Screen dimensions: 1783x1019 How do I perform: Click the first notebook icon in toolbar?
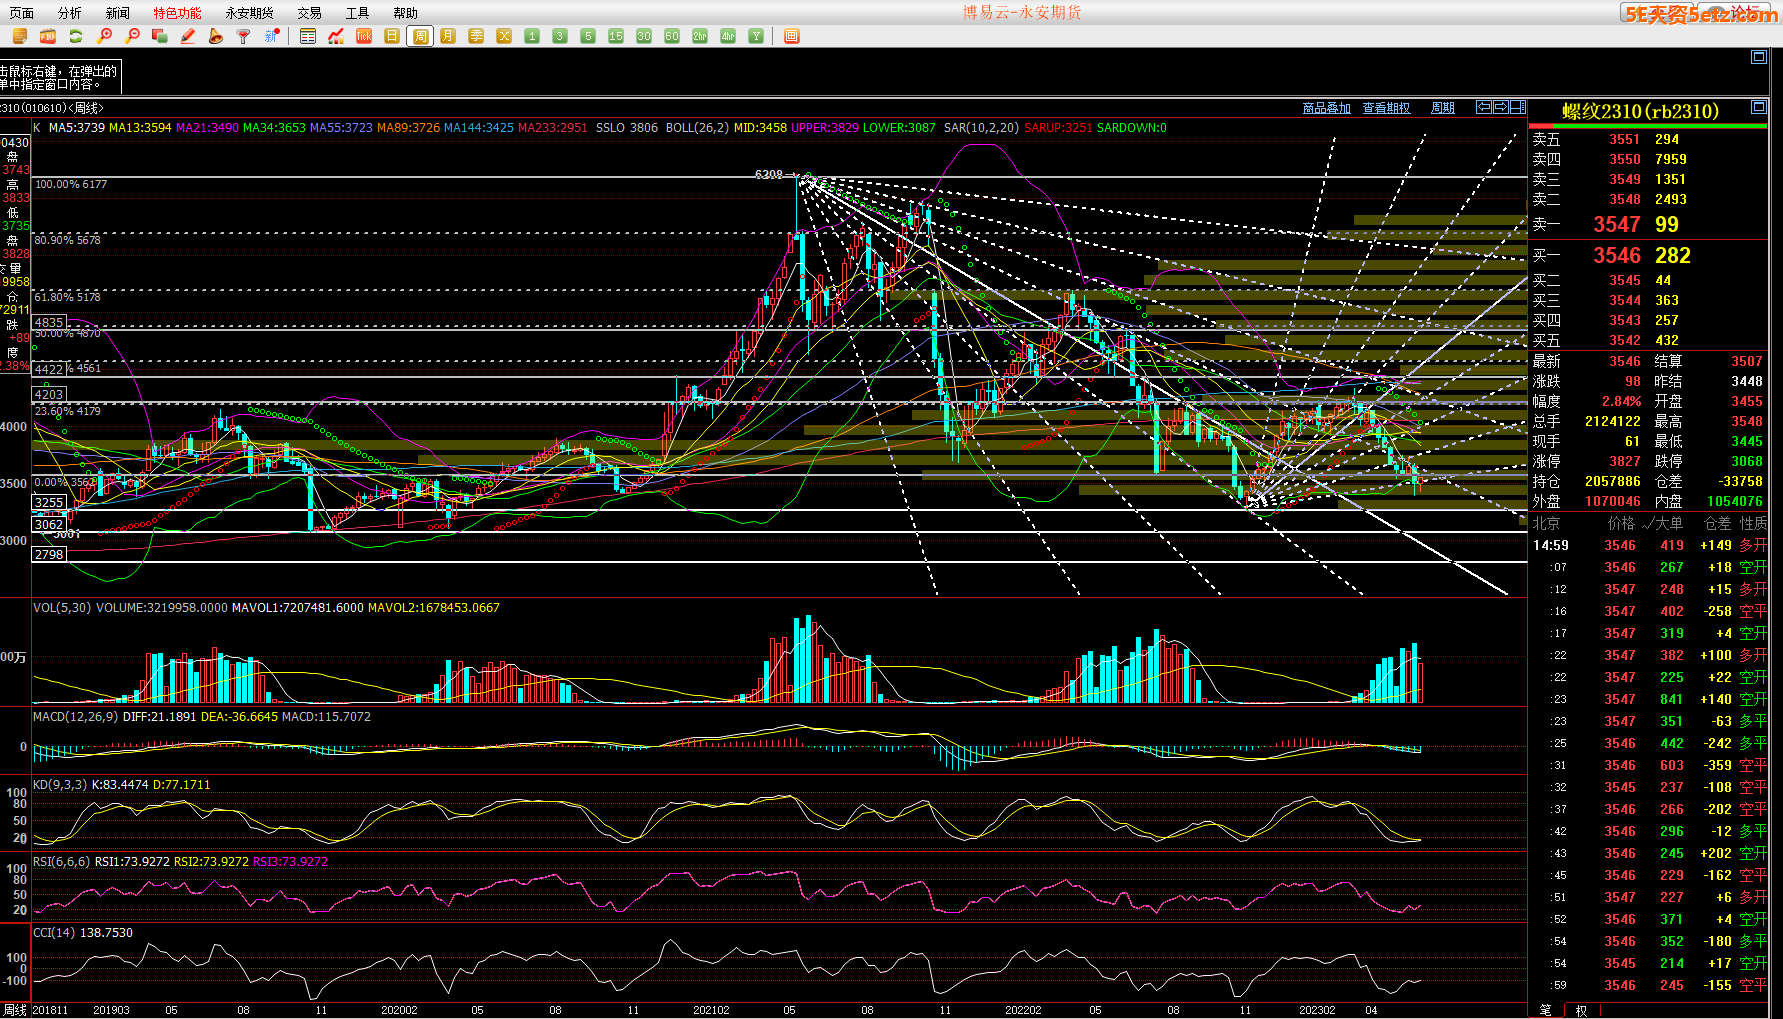[x=19, y=36]
